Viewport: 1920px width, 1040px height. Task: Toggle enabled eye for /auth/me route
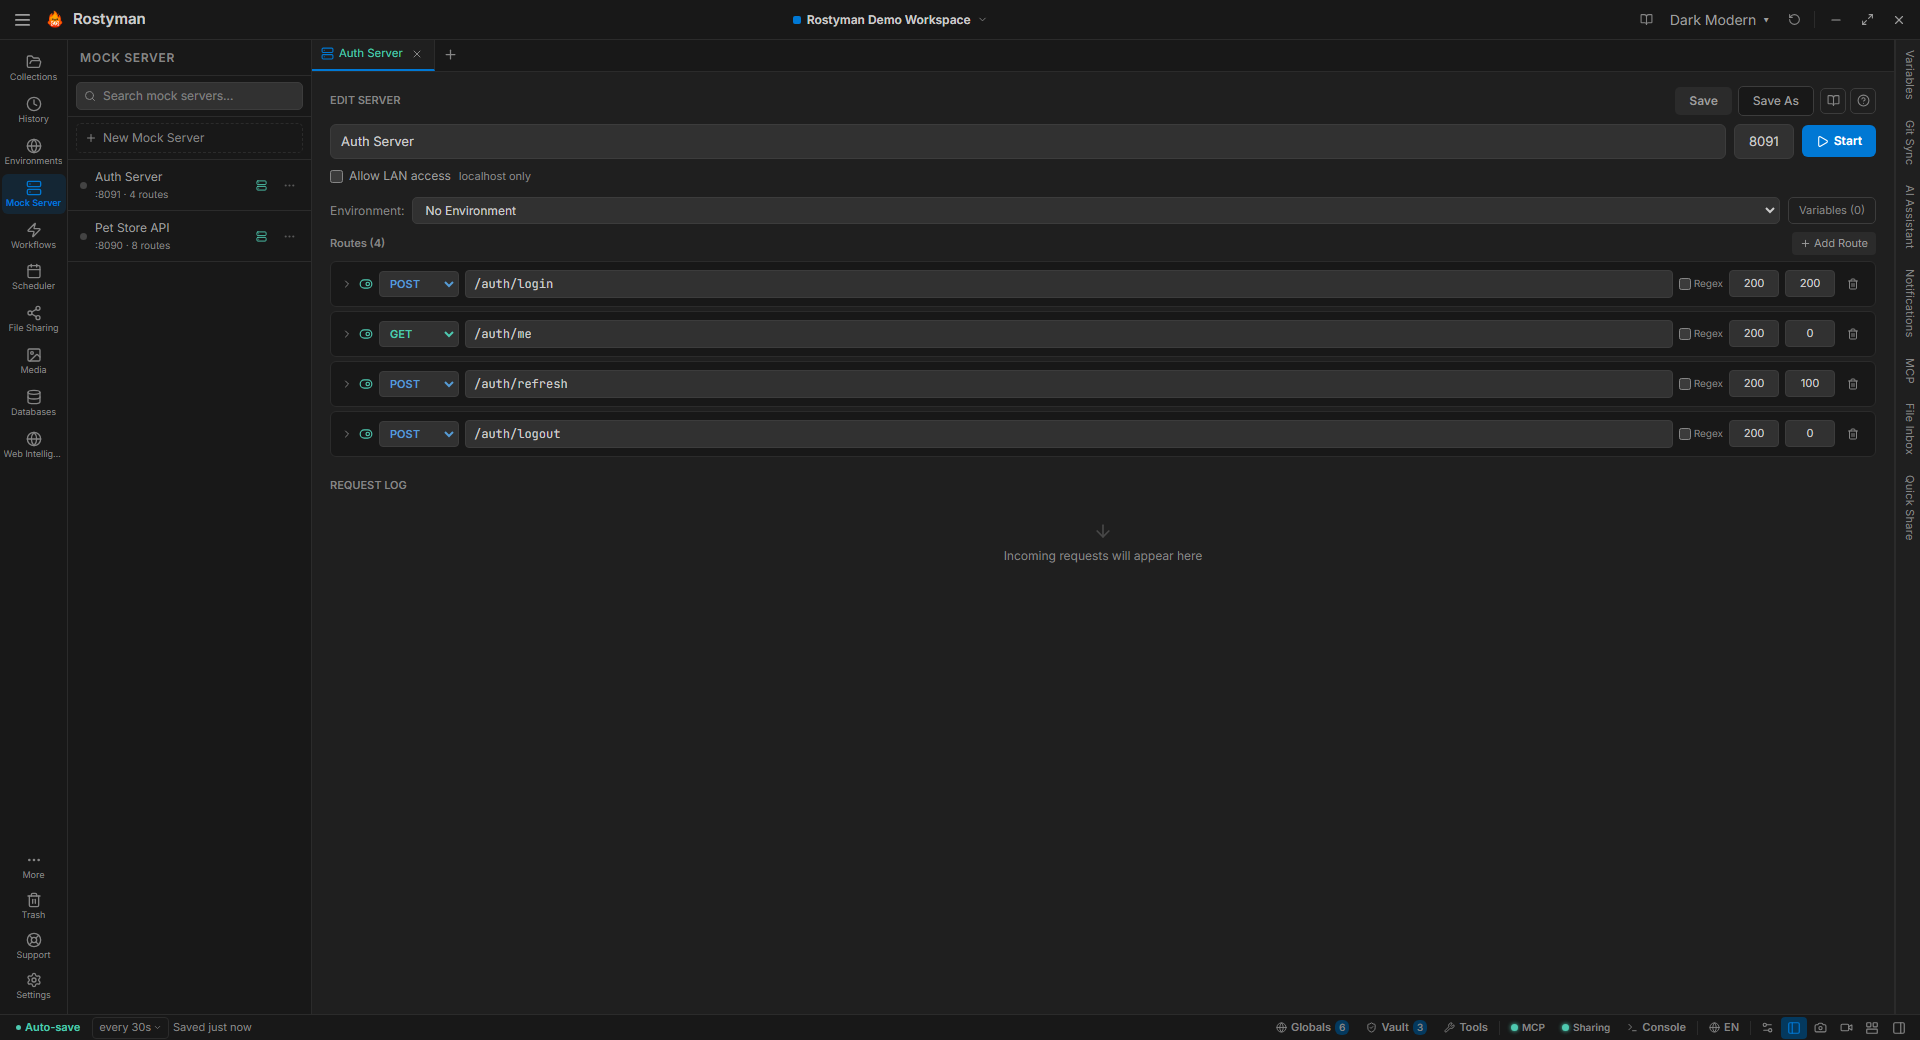pyautogui.click(x=366, y=334)
